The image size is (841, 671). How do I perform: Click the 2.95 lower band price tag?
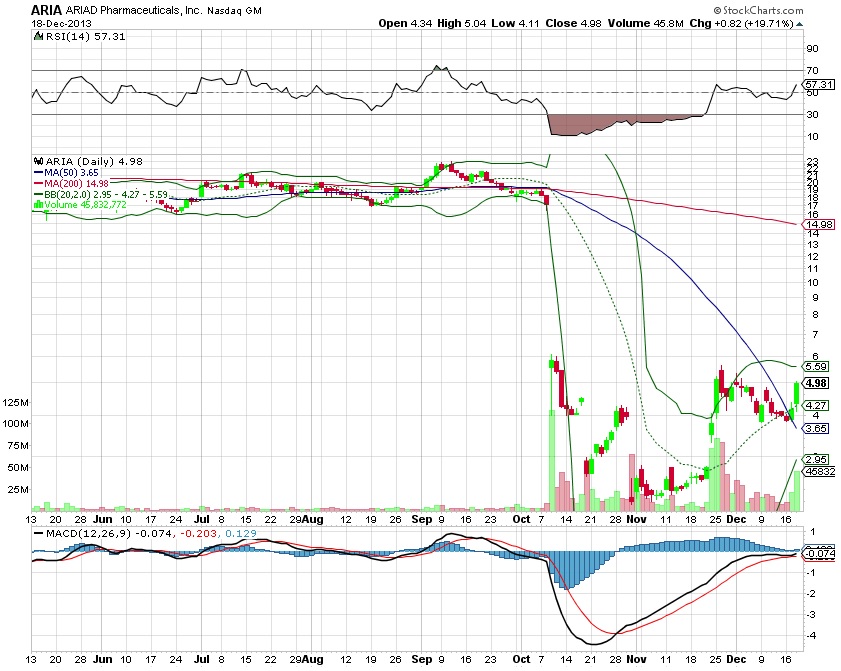point(816,460)
